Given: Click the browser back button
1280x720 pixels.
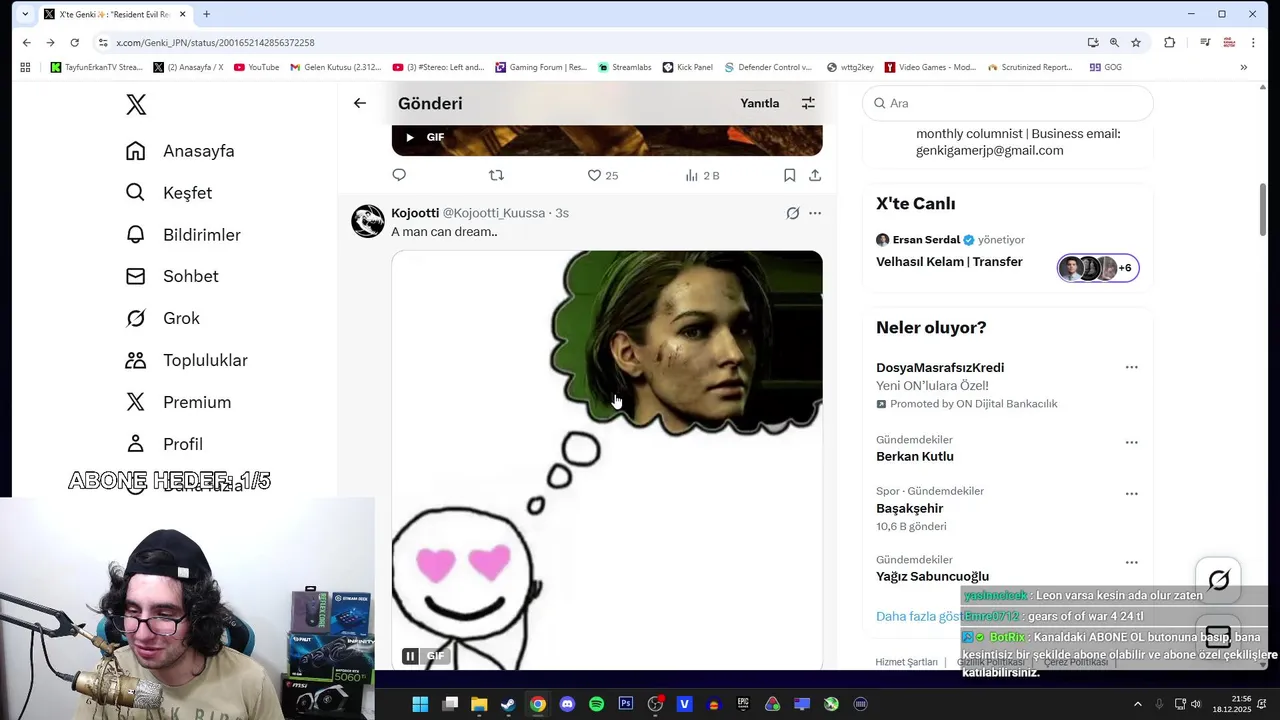Looking at the screenshot, I should 26,43.
